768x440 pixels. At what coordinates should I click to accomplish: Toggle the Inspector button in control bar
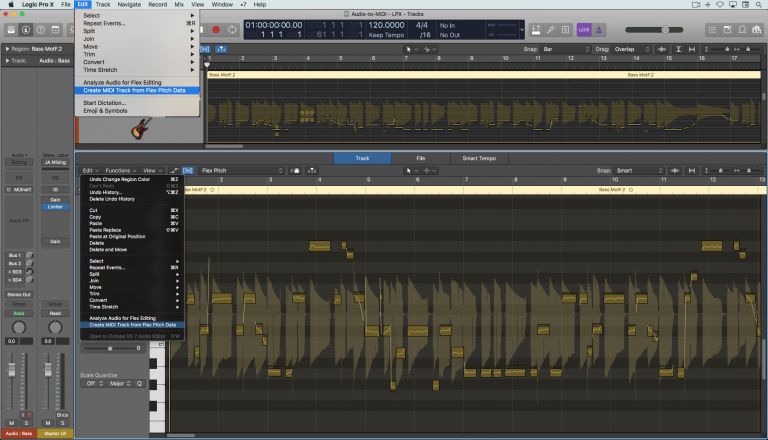pos(26,30)
